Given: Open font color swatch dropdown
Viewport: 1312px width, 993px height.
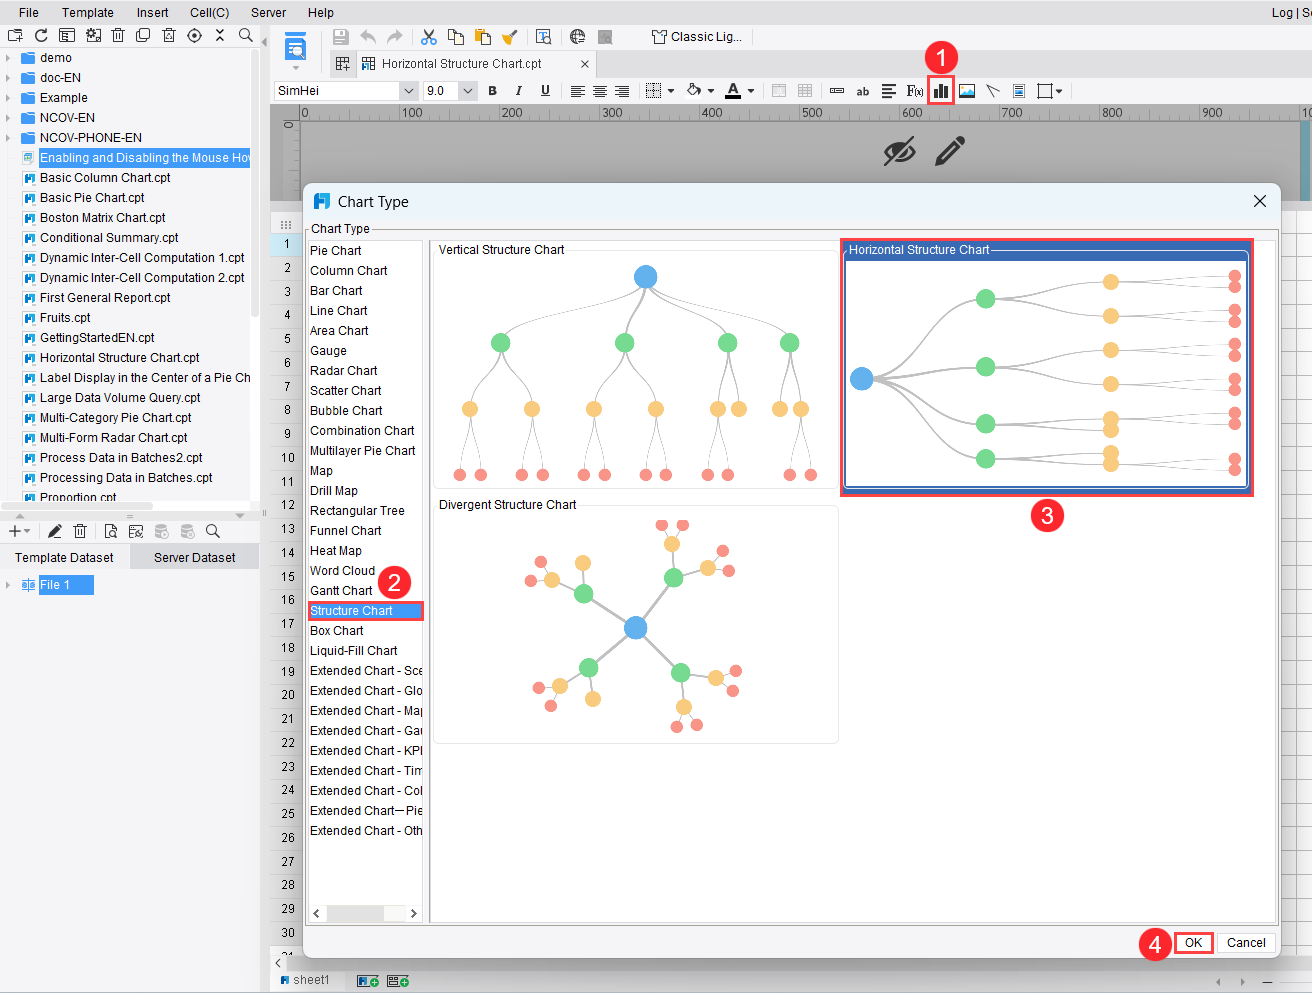Looking at the screenshot, I should click(x=751, y=91).
